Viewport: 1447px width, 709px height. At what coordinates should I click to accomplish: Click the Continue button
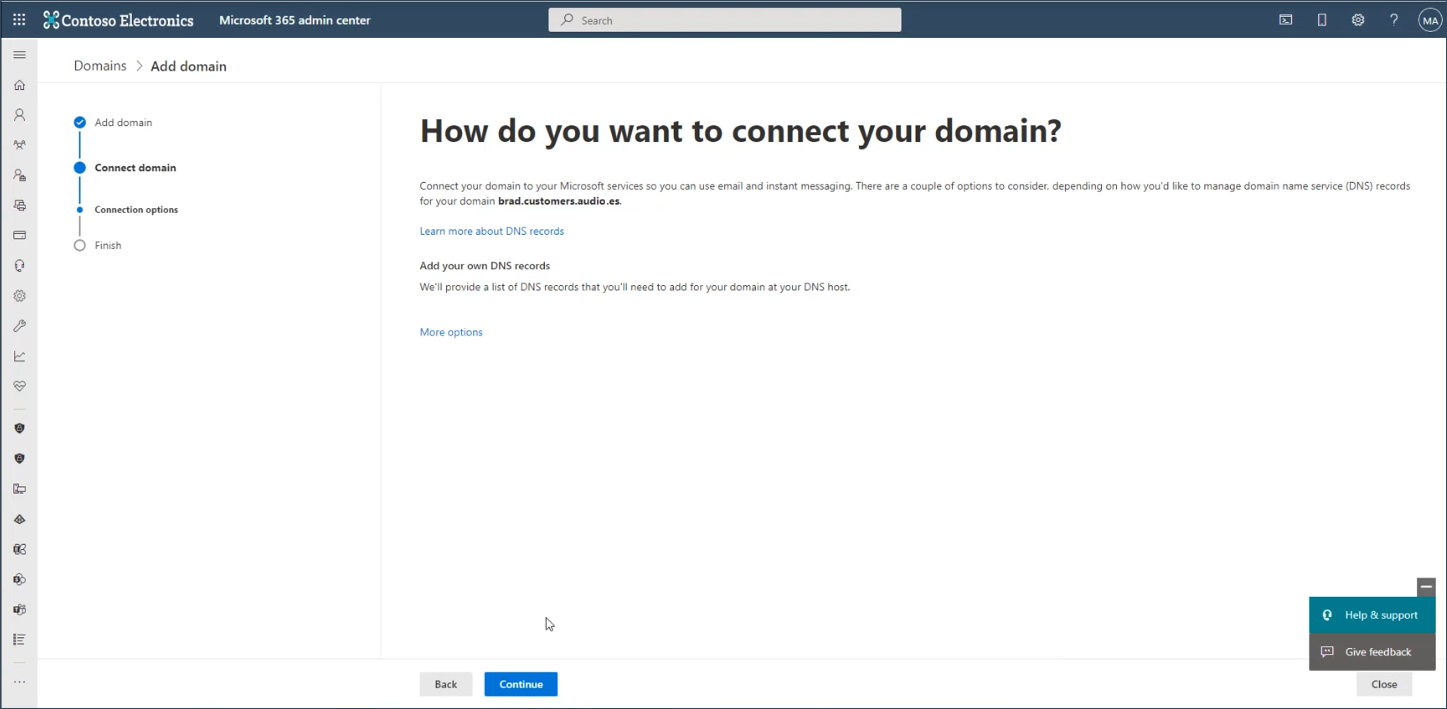click(x=521, y=684)
